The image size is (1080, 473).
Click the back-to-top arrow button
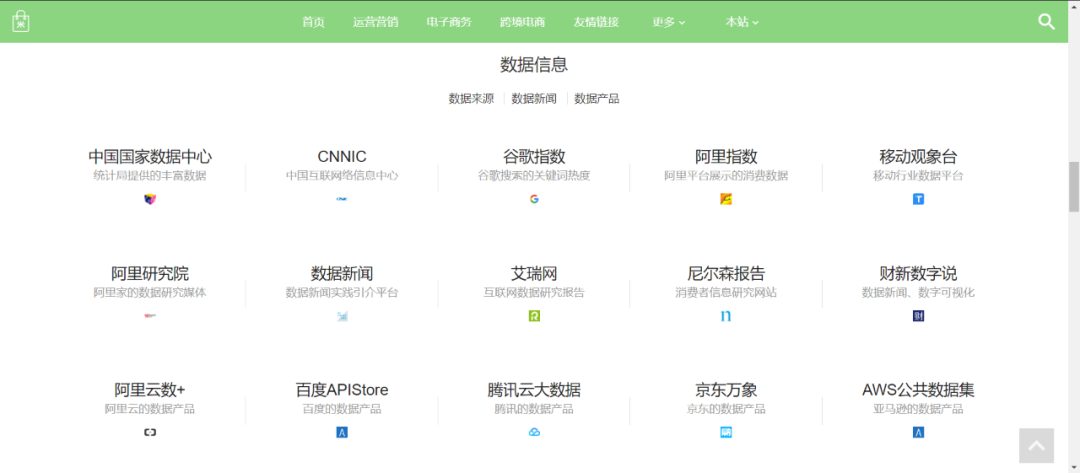pyautogui.click(x=1037, y=445)
